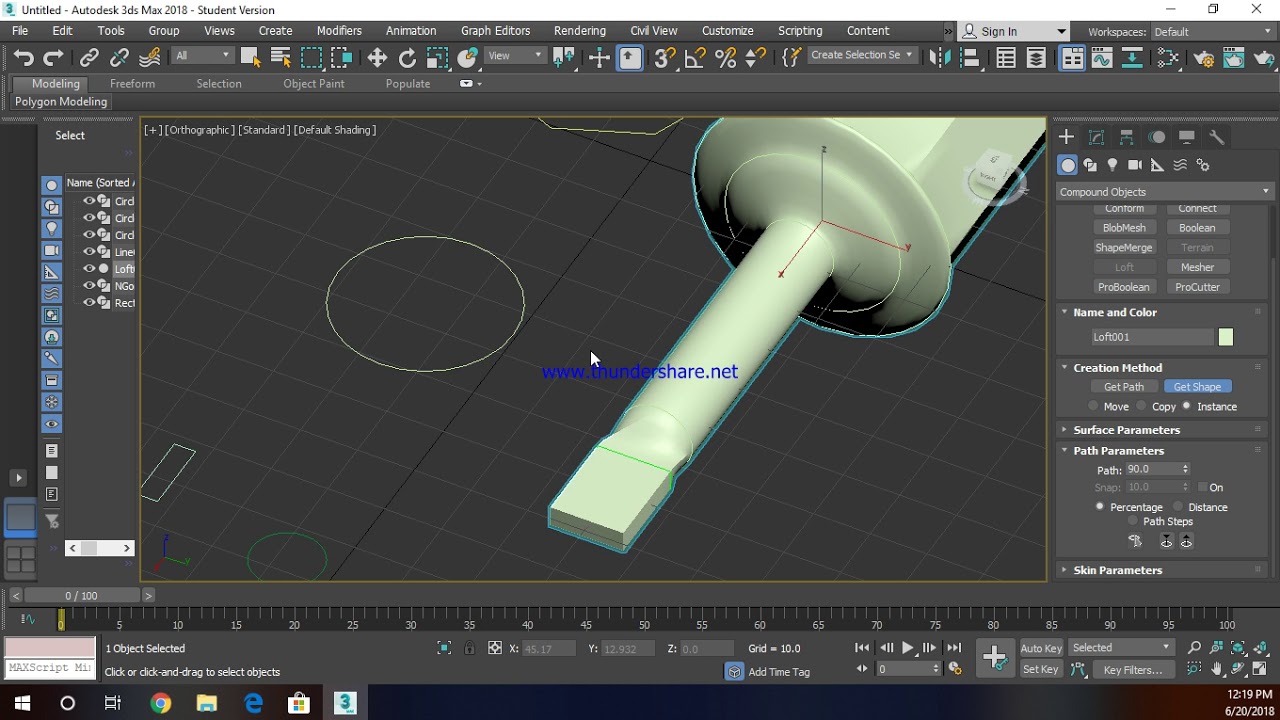The width and height of the screenshot is (1280, 720).
Task: Open the Customize menu
Action: tap(727, 31)
